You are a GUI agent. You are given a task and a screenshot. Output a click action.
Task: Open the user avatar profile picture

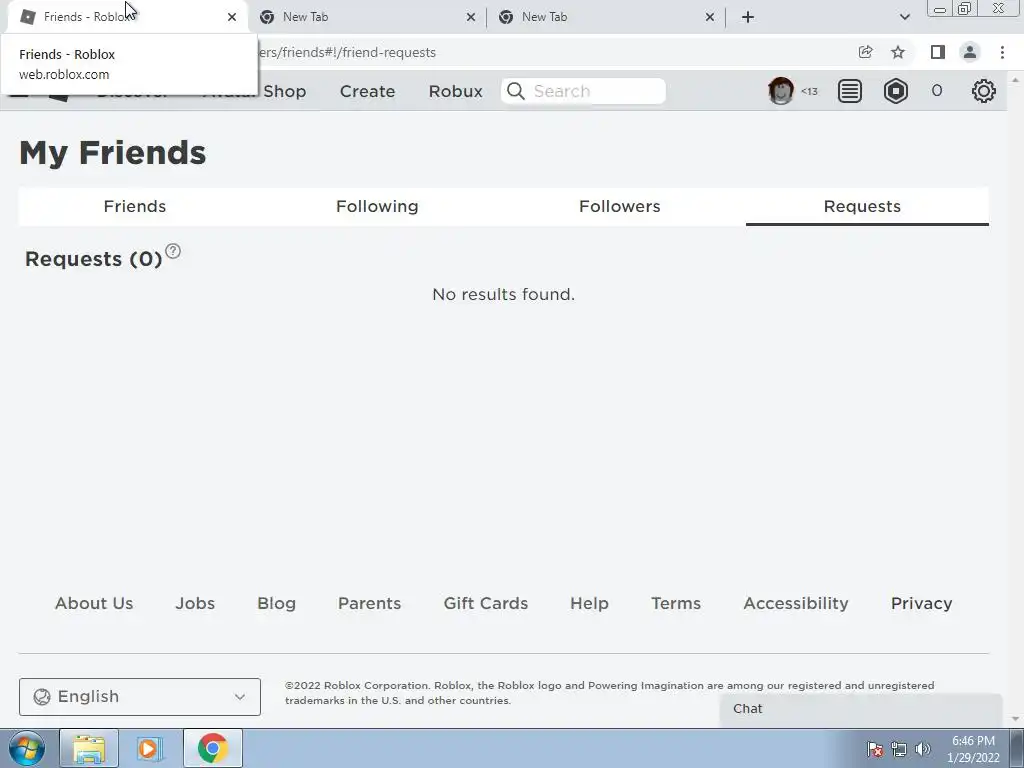tap(780, 91)
